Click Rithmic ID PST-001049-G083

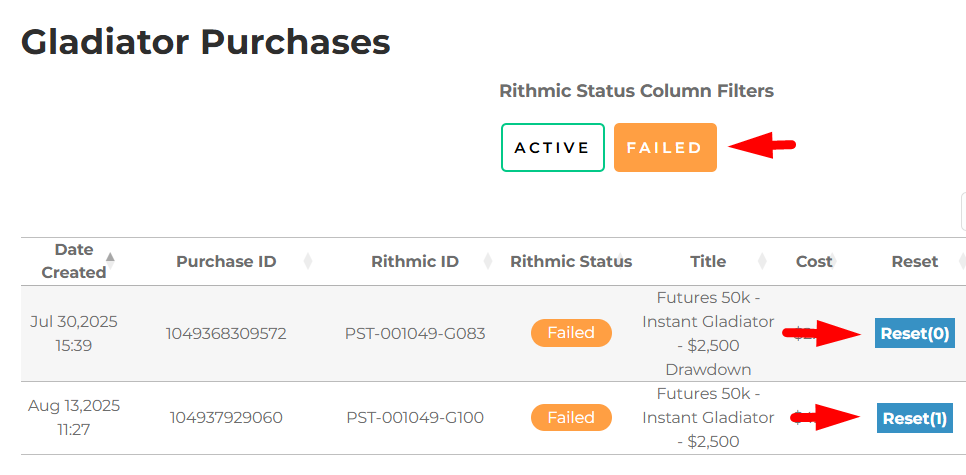[415, 333]
